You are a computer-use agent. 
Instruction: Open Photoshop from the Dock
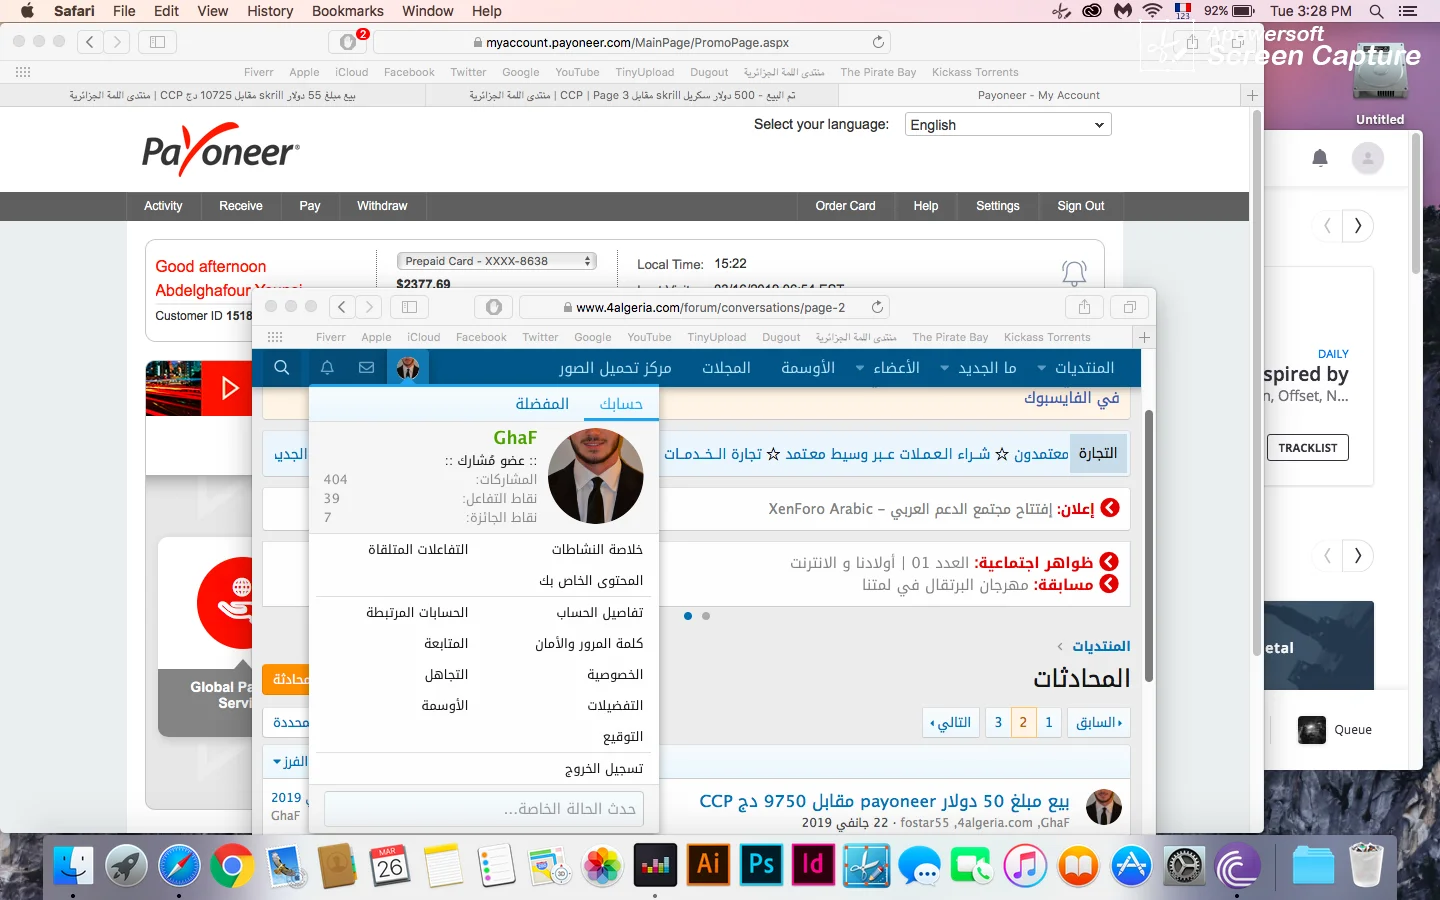(761, 865)
